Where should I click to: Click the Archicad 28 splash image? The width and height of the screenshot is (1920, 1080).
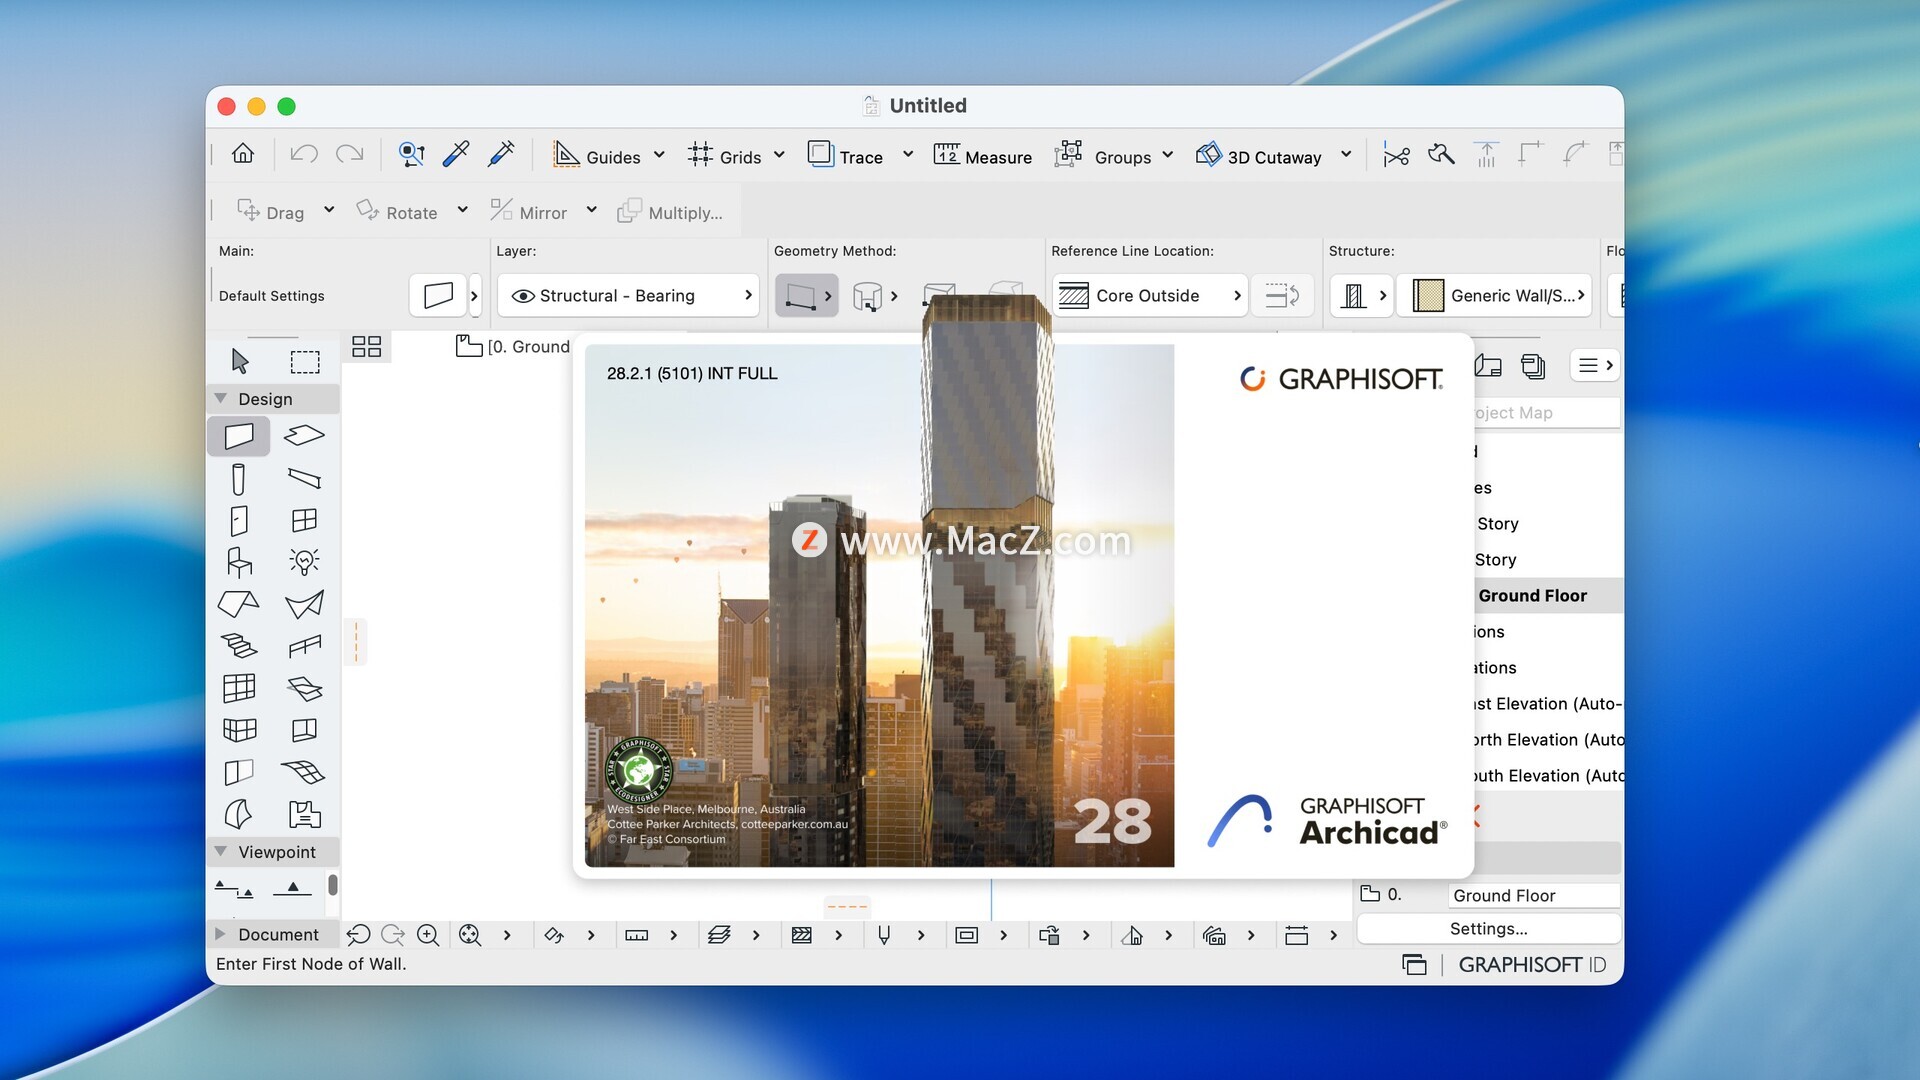(x=879, y=605)
